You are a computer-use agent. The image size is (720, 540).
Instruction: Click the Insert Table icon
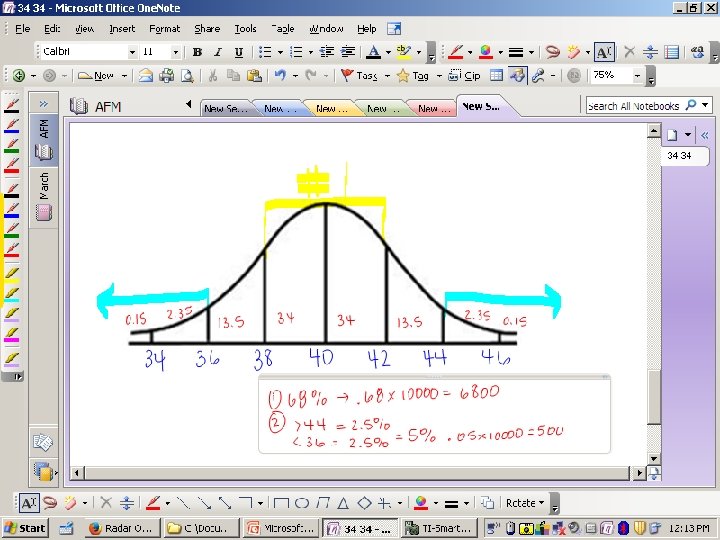coord(496,75)
